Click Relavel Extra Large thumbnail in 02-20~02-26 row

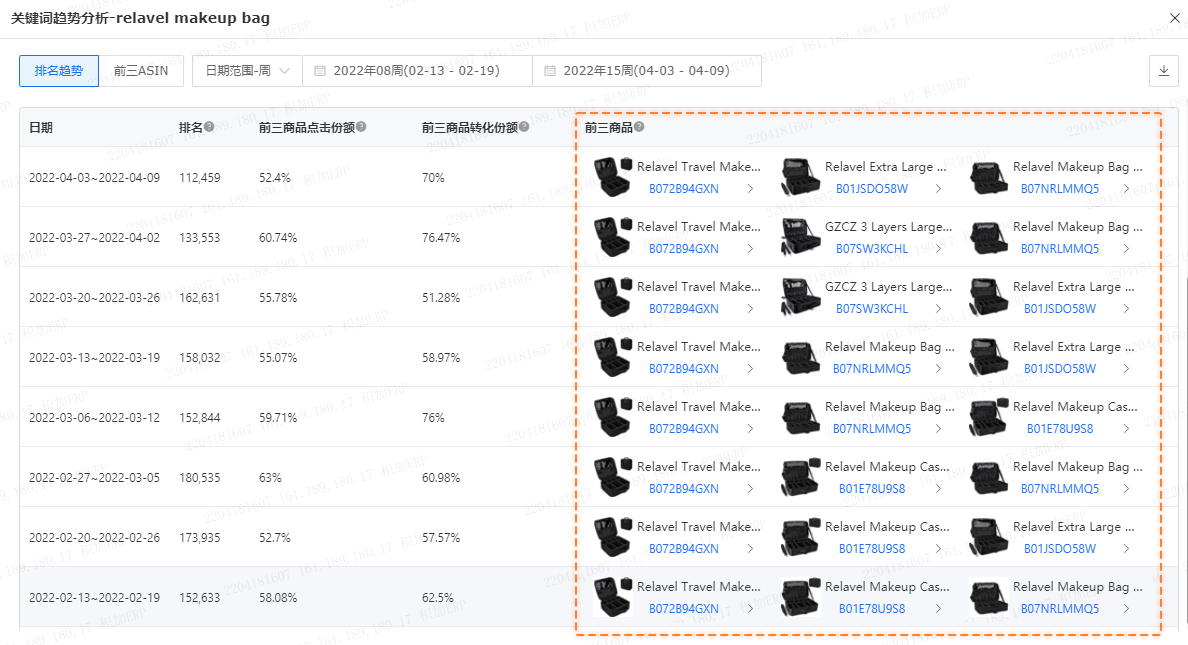988,537
